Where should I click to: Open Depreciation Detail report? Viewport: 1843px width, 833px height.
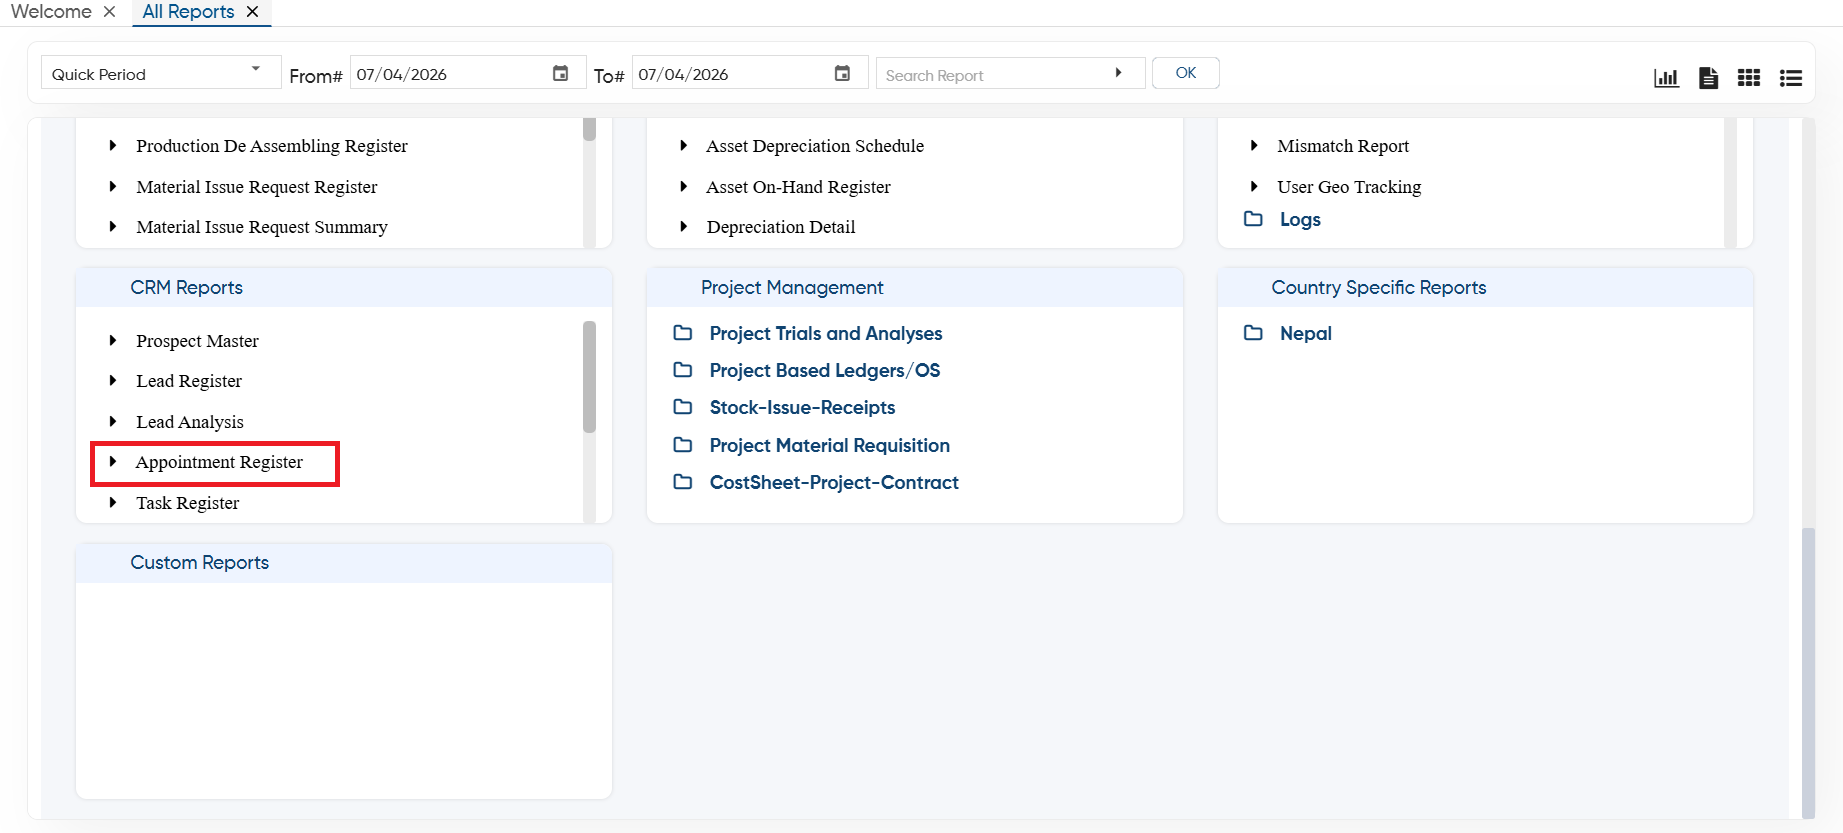(x=781, y=227)
